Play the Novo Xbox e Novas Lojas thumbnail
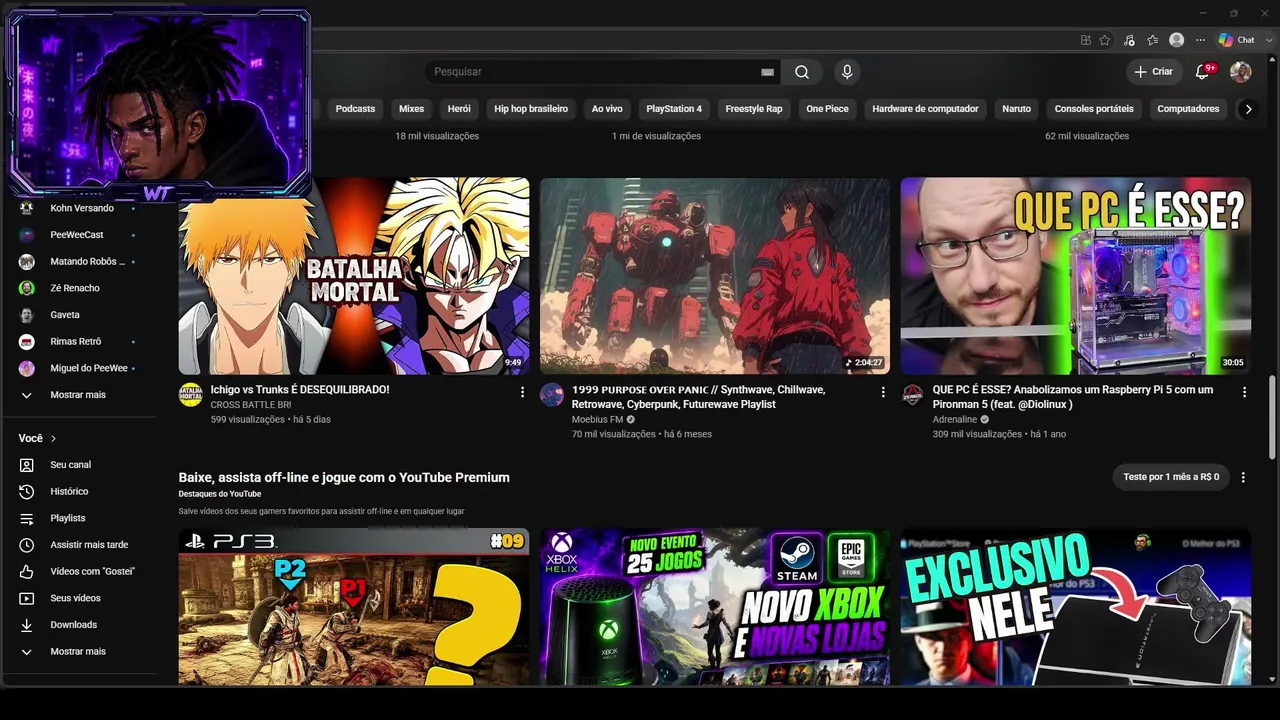Viewport: 1280px width, 720px height. (715, 607)
